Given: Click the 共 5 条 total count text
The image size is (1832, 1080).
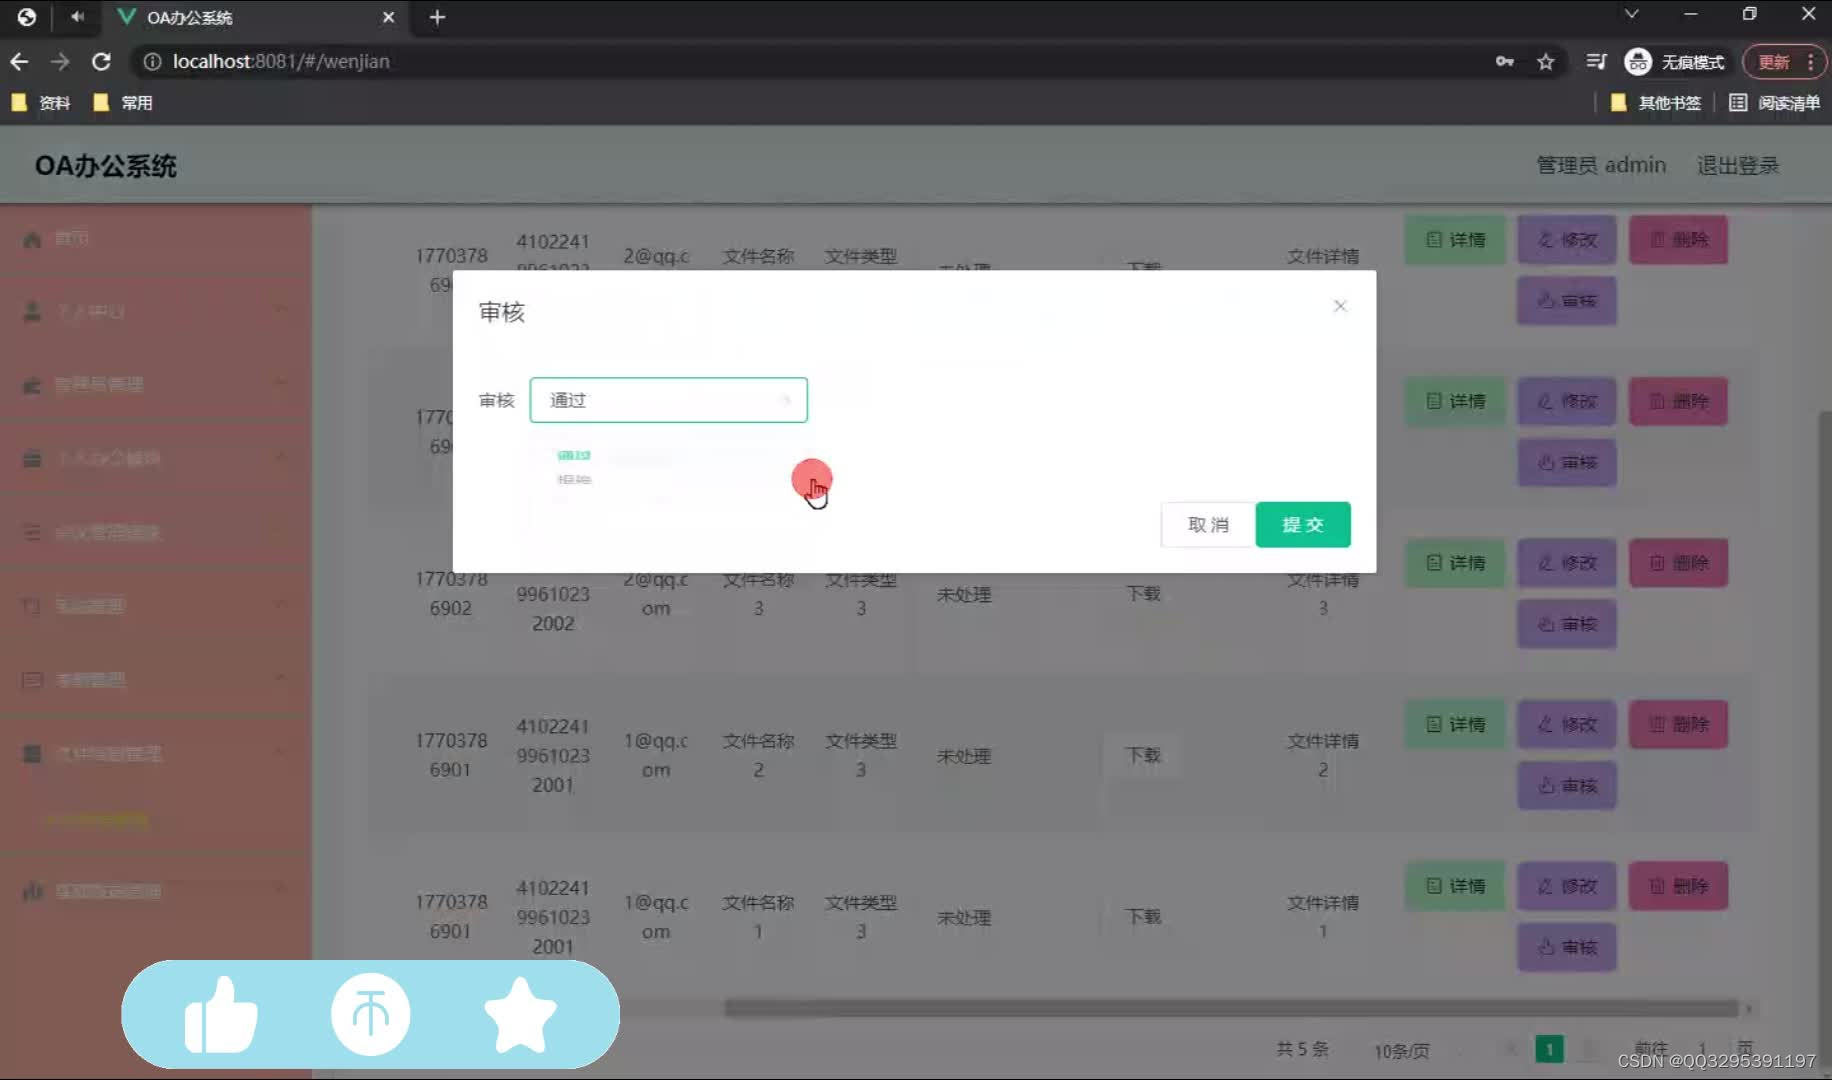Looking at the screenshot, I should coord(1302,1049).
